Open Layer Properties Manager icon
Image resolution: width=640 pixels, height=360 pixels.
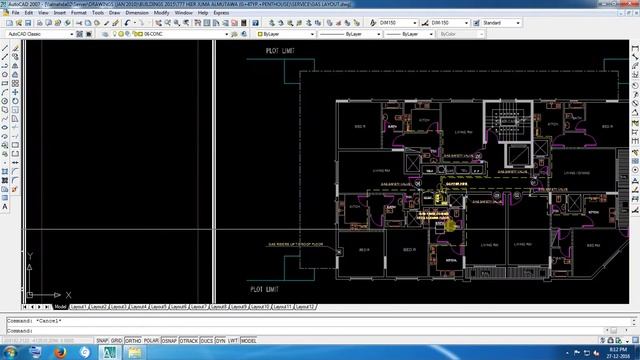pyautogui.click(x=105, y=34)
